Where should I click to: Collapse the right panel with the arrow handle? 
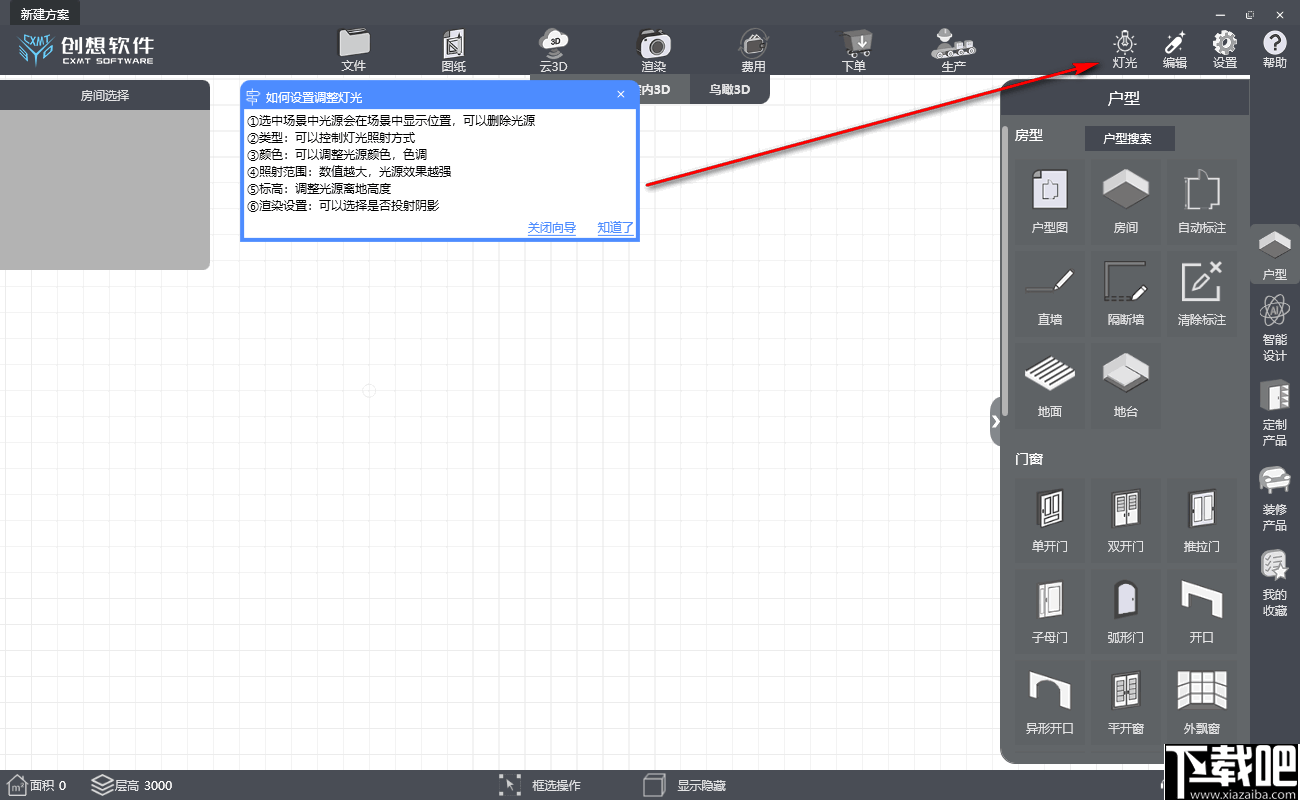click(x=995, y=422)
